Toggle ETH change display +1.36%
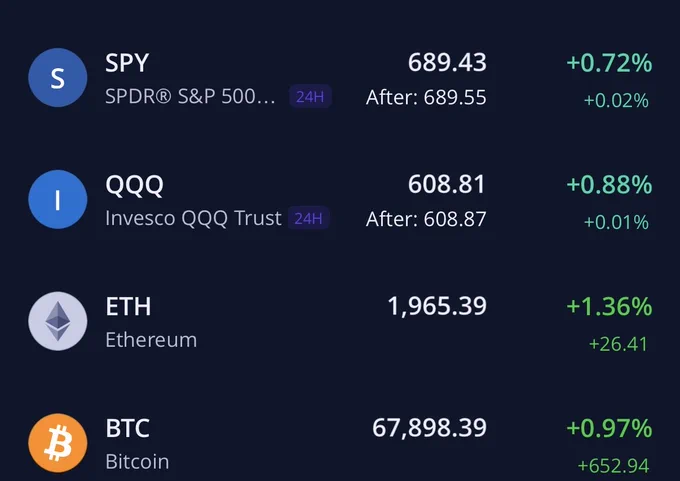The width and height of the screenshot is (680, 481). [x=609, y=307]
